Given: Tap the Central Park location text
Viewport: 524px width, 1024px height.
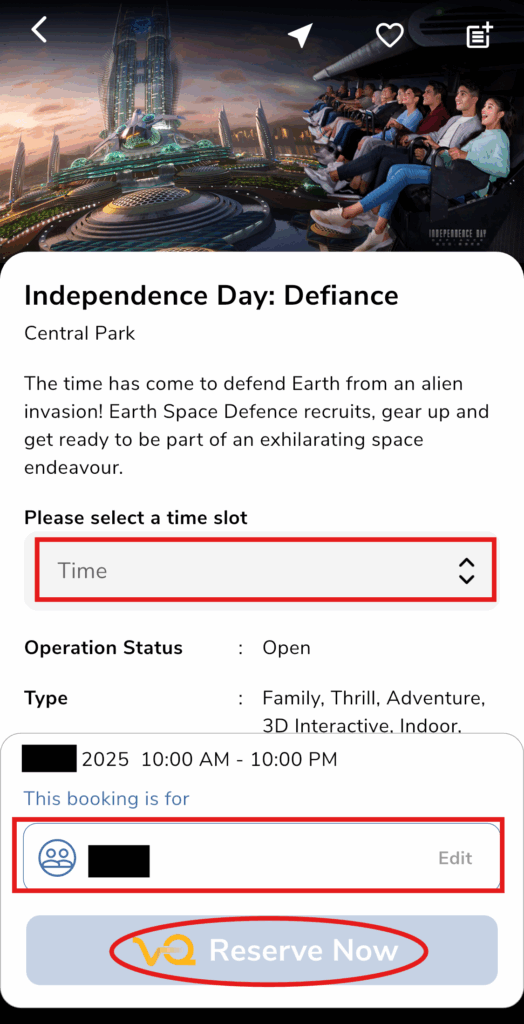Looking at the screenshot, I should (80, 333).
